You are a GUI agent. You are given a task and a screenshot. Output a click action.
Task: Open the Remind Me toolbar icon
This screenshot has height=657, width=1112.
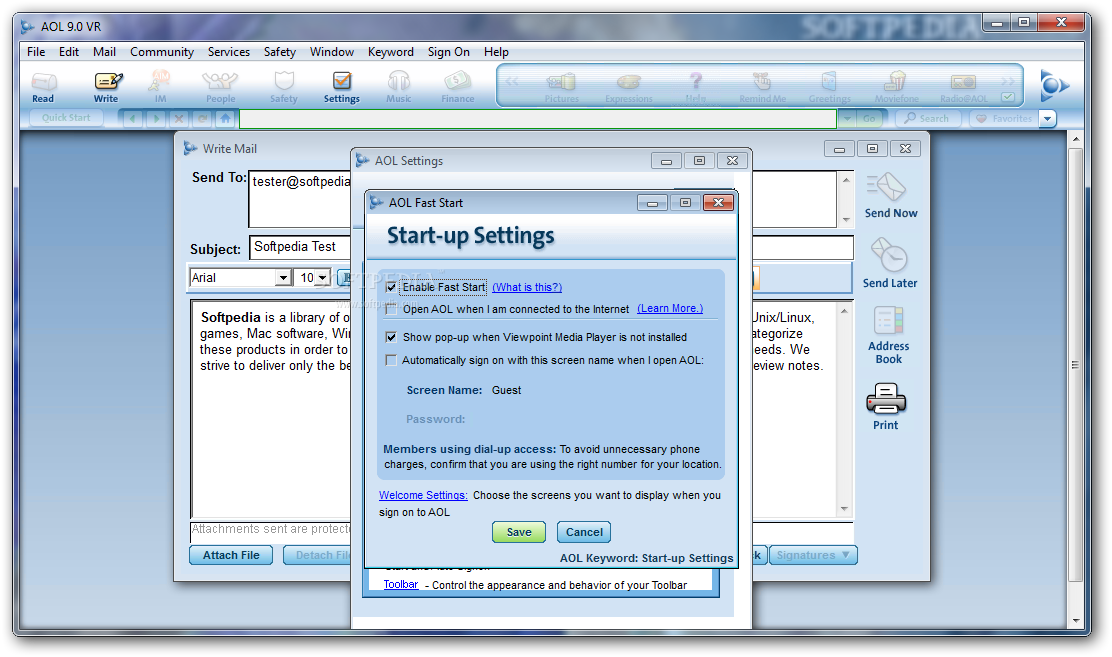point(762,88)
